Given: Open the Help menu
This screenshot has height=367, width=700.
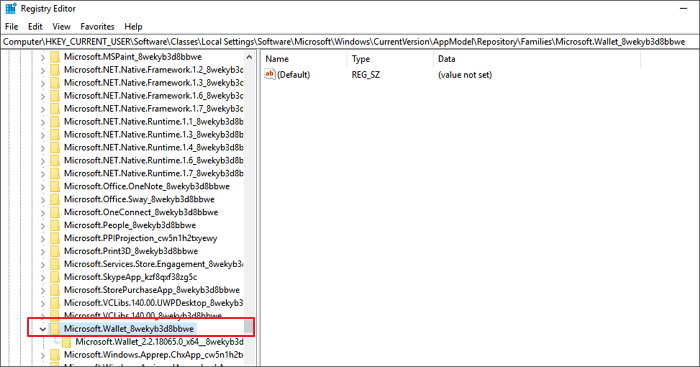Looking at the screenshot, I should [133, 27].
